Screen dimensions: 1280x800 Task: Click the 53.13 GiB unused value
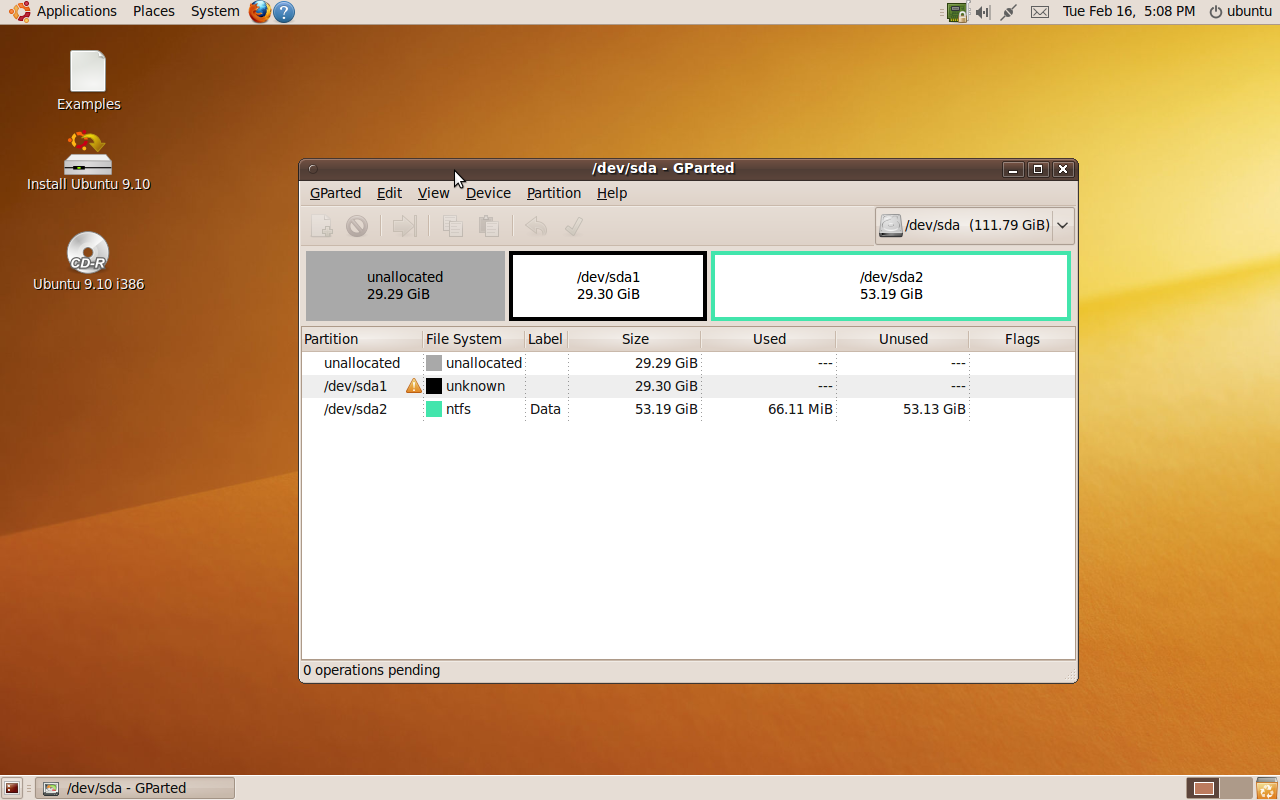click(934, 409)
